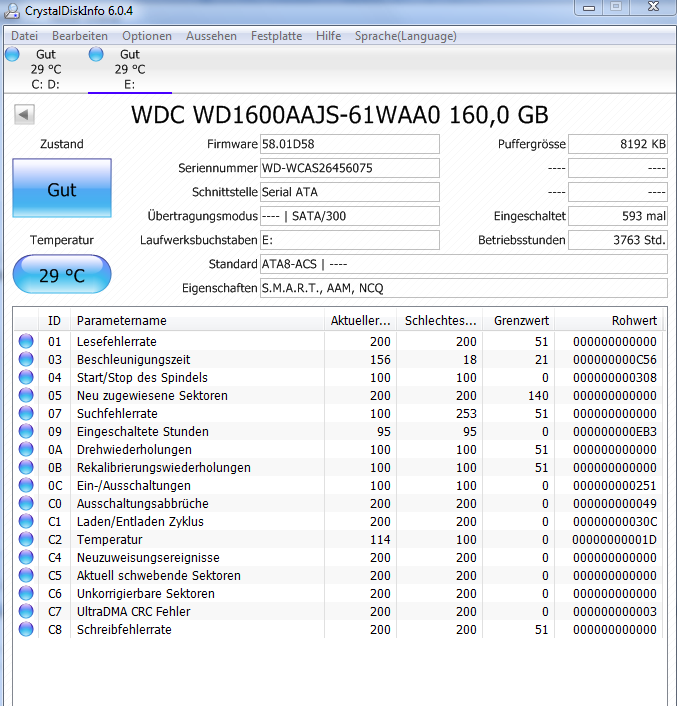Viewport: 677px width, 706px height.
Task: Click the Firmware field 58.01D58
Action: tap(350, 144)
